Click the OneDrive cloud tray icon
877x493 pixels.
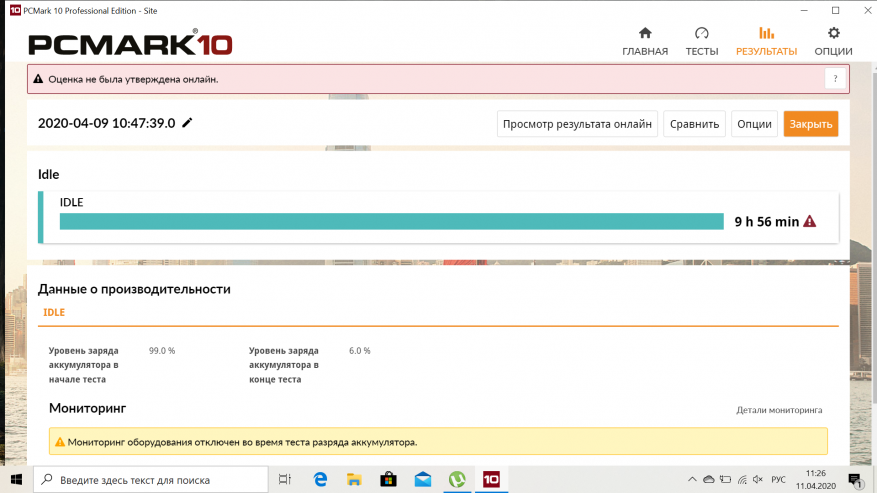pyautogui.click(x=709, y=480)
